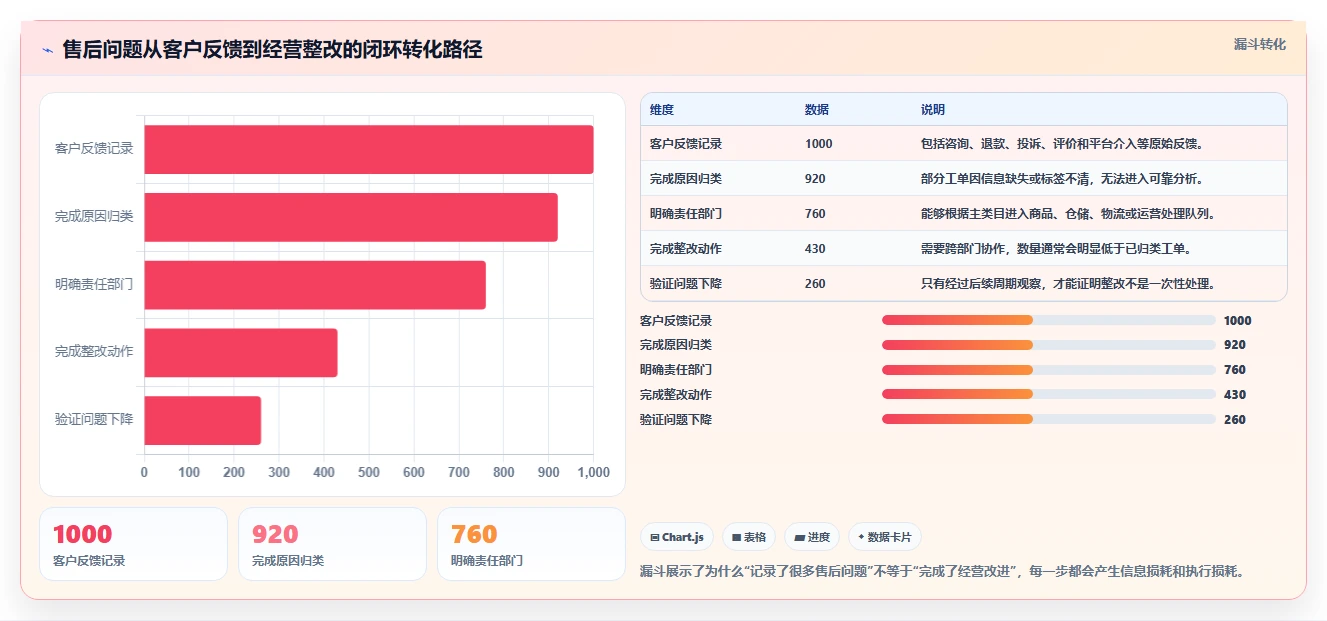Click the 完成原因归类 bar in the chart
1327x621 pixels.
point(351,217)
